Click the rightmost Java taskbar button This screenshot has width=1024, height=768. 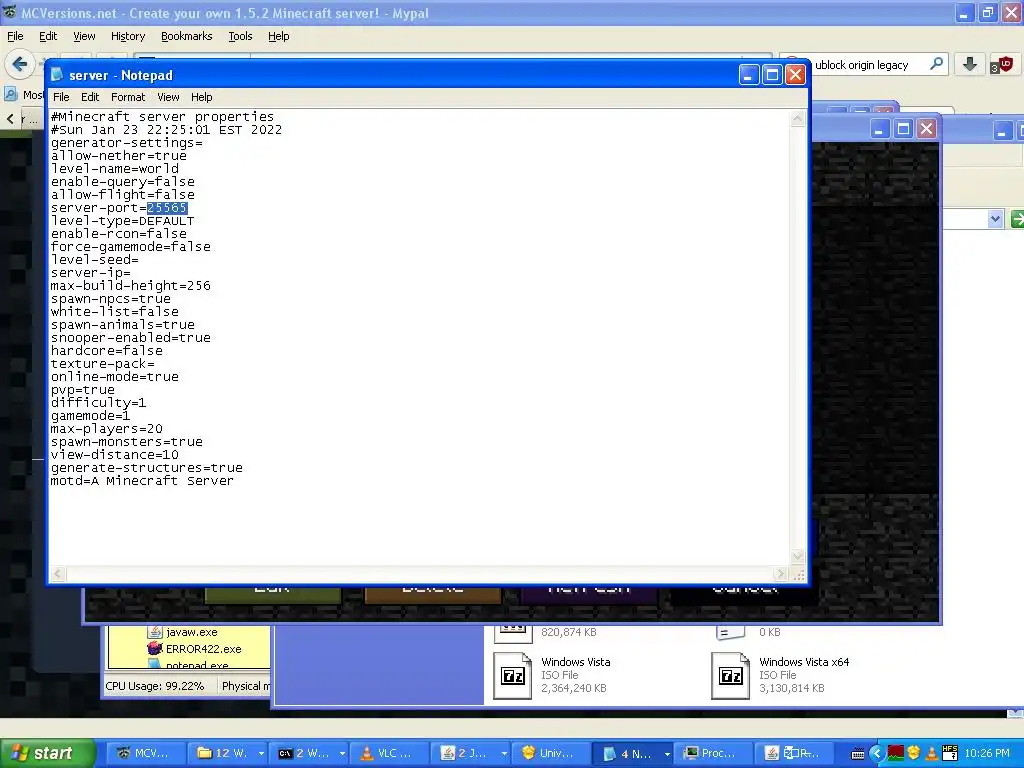795,753
